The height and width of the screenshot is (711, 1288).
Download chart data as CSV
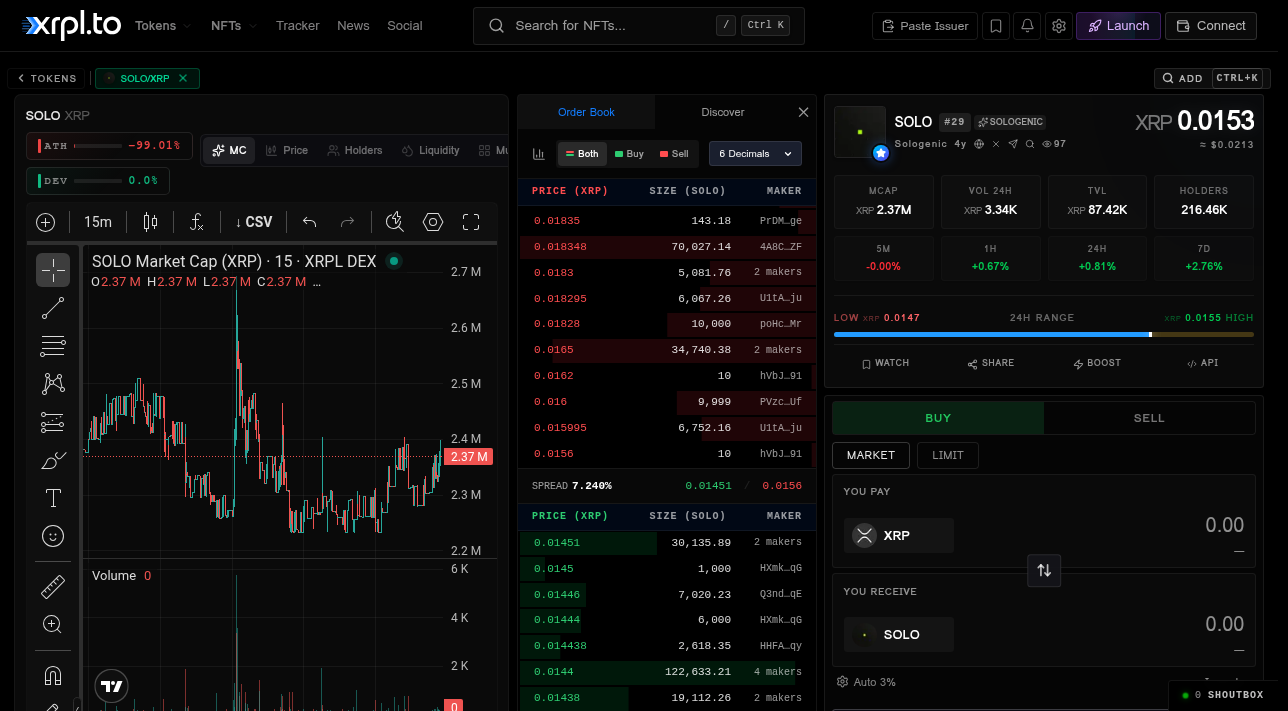pyautogui.click(x=254, y=222)
